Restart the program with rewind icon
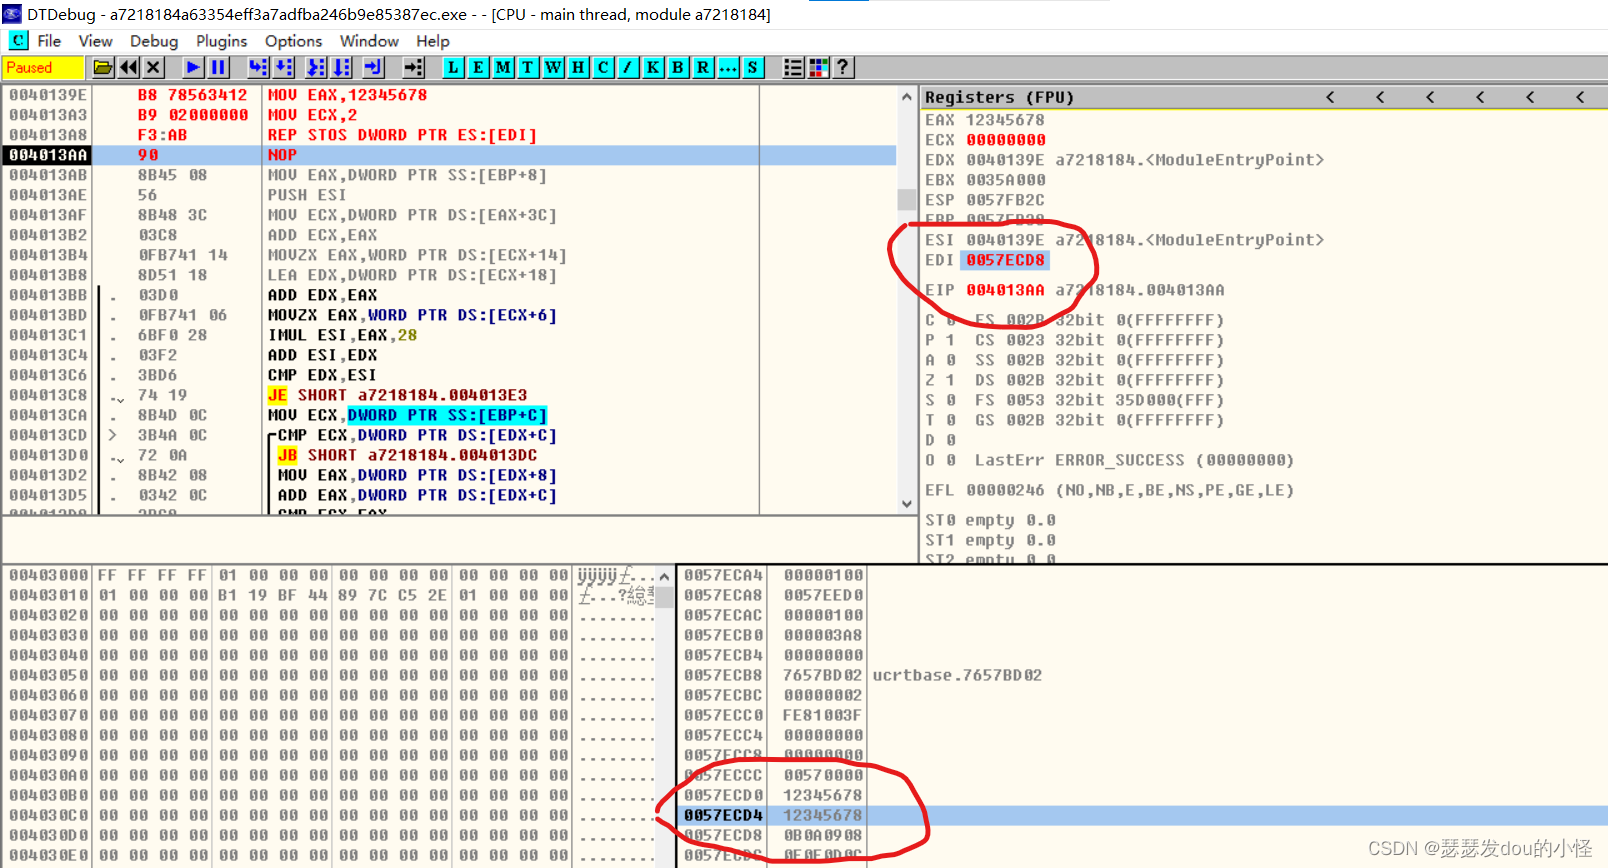 129,67
